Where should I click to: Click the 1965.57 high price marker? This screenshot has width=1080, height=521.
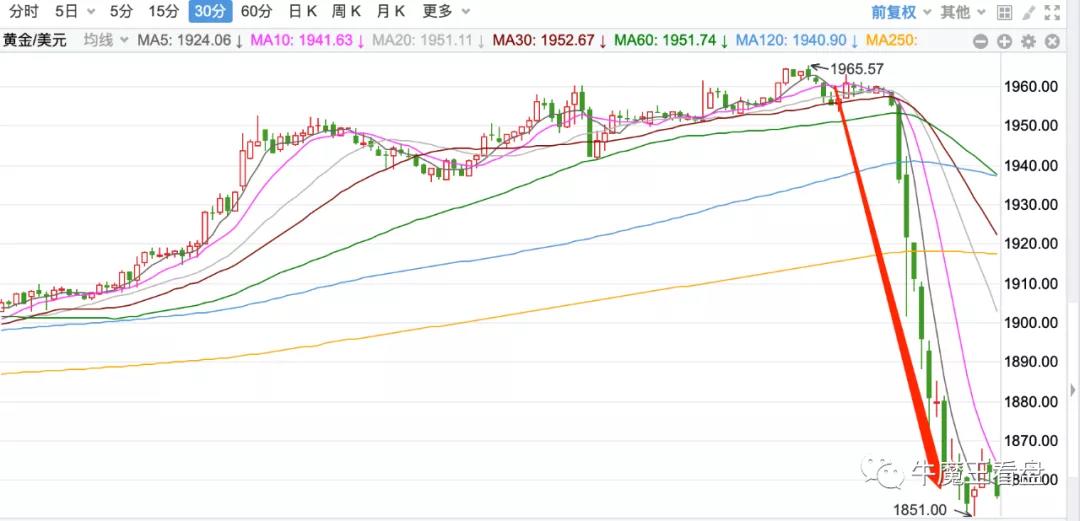856,69
